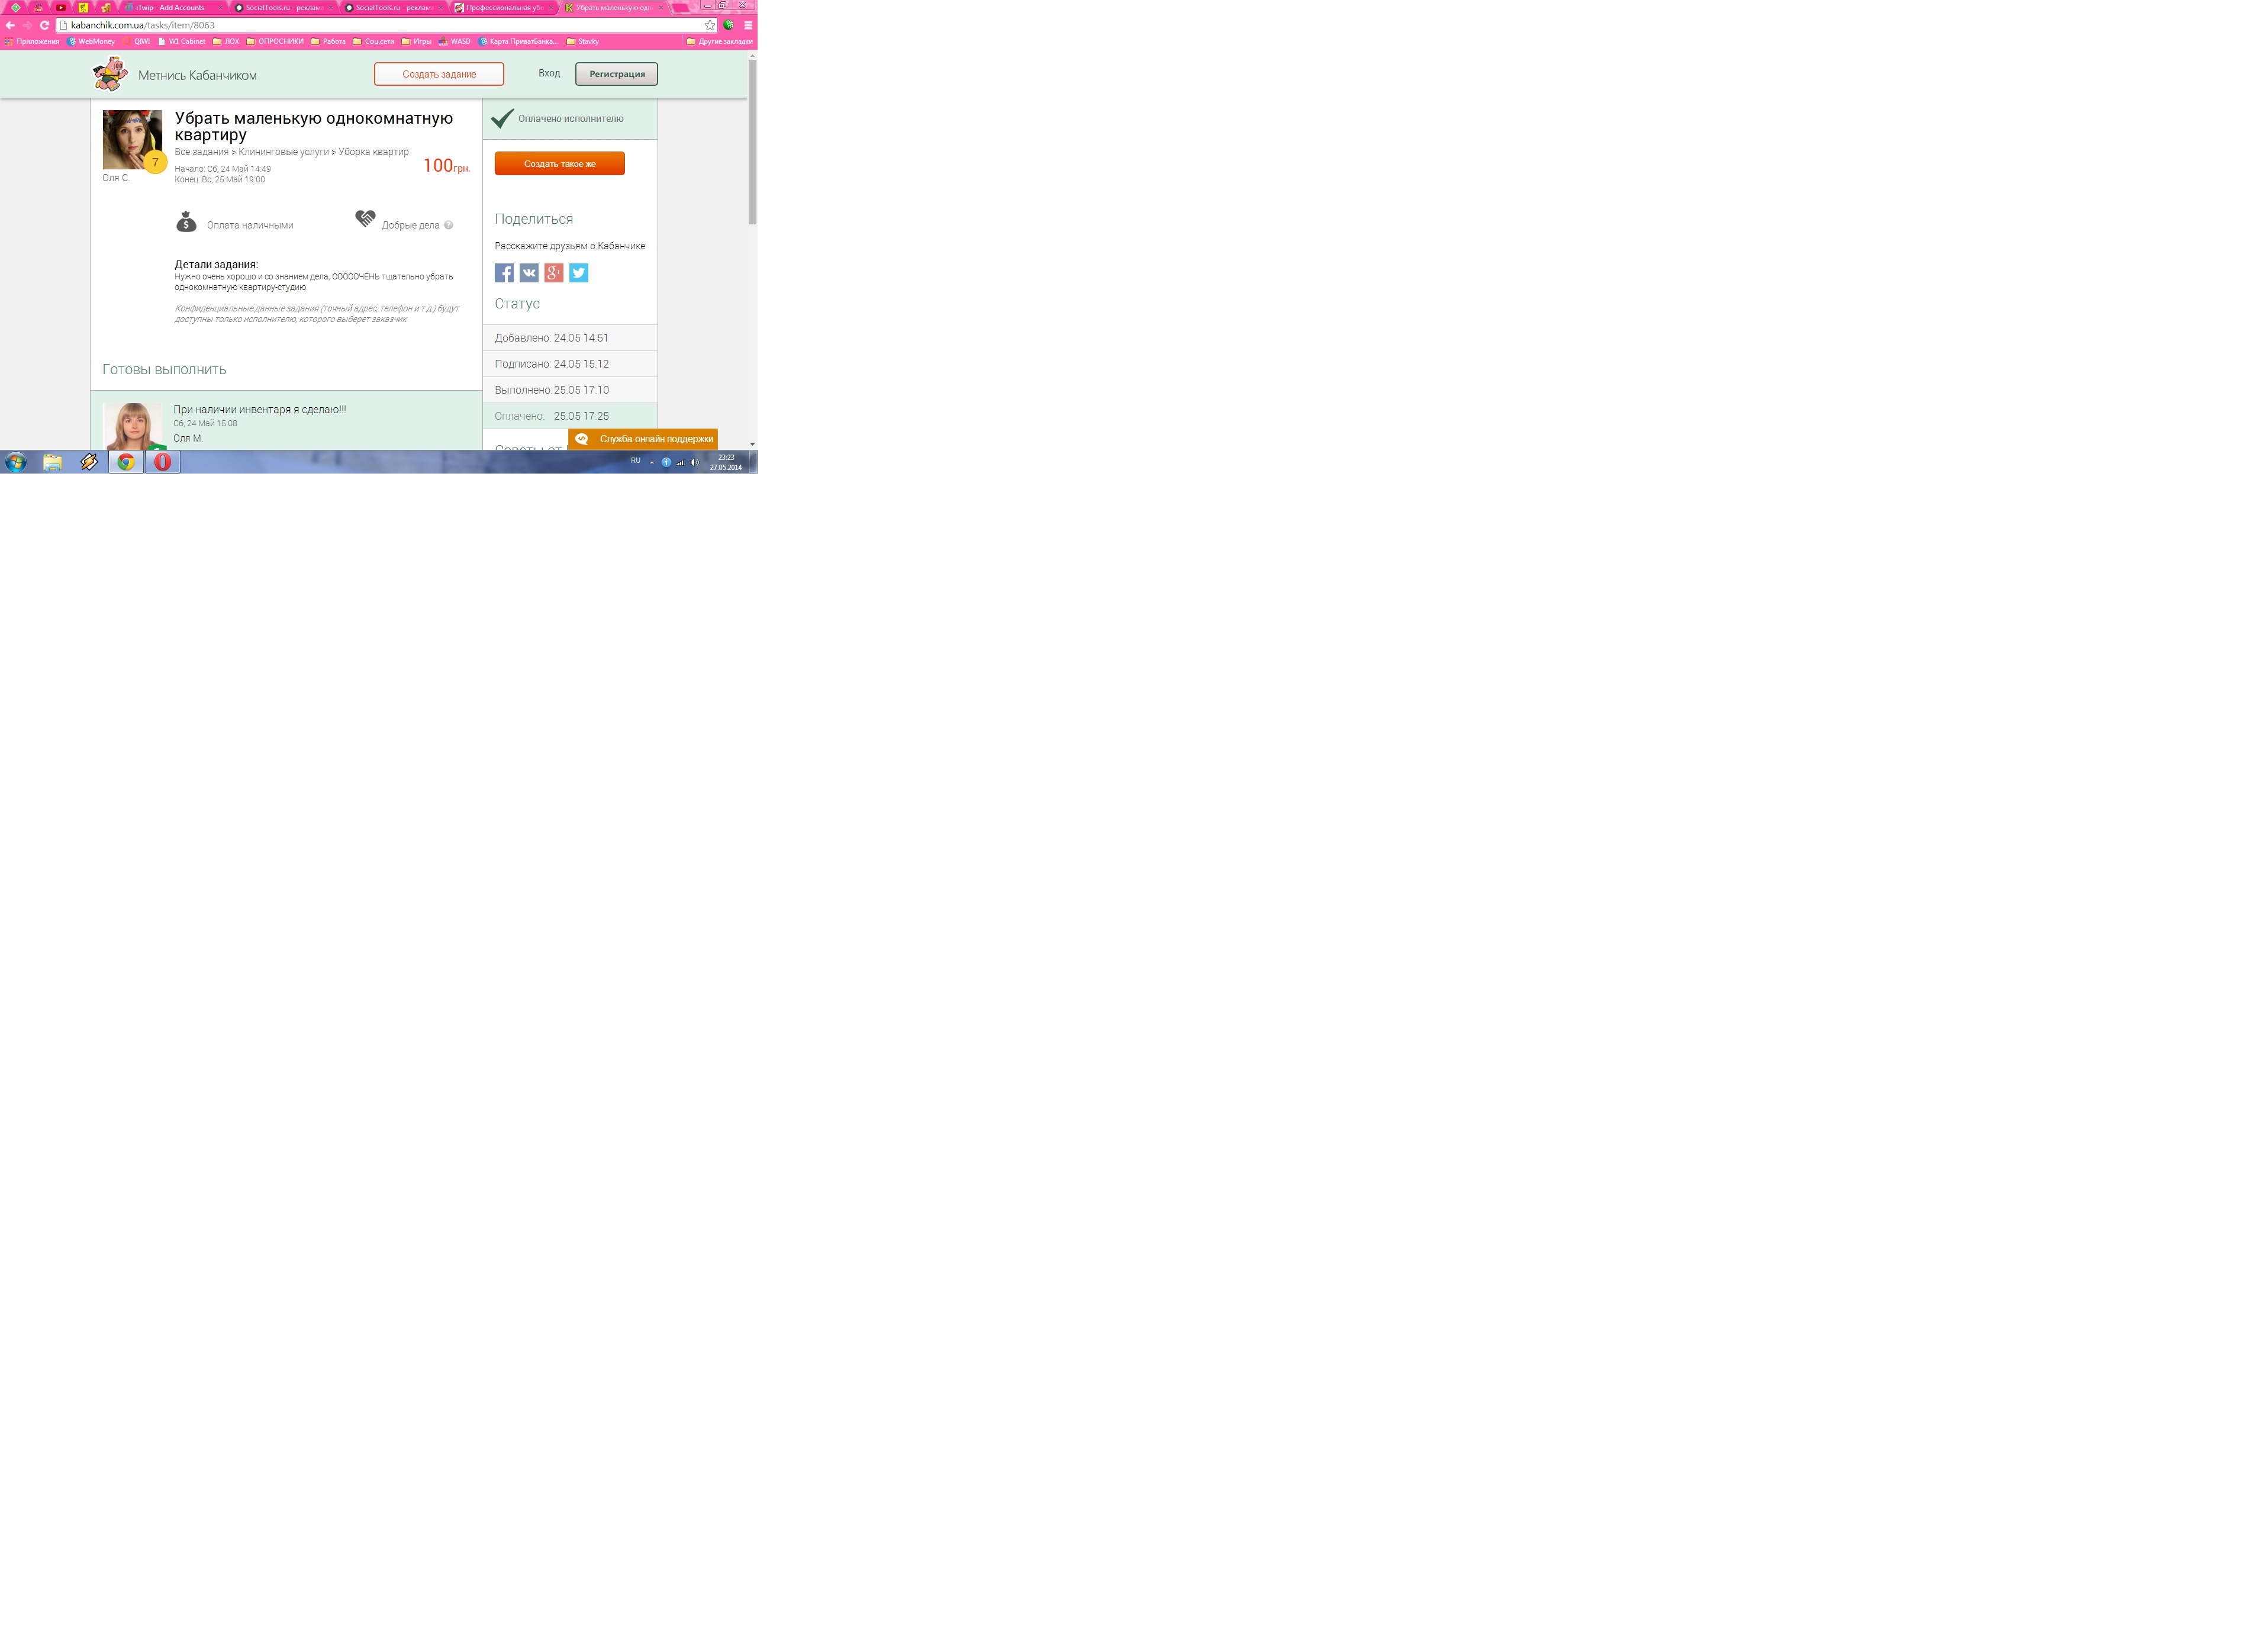The image size is (2268, 1629).
Task: Open the Клининговые услуги breadcrumb link
Action: [284, 152]
